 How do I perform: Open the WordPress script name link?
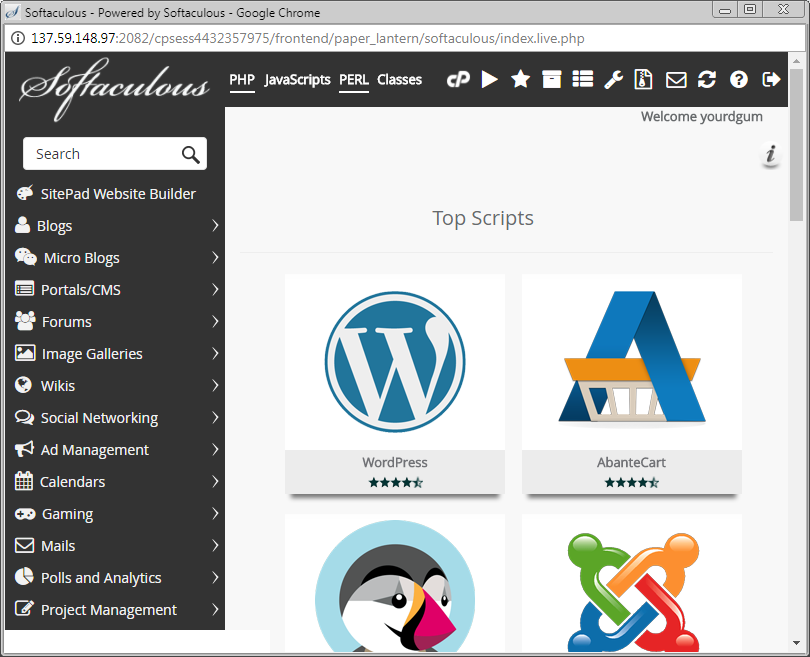click(395, 462)
